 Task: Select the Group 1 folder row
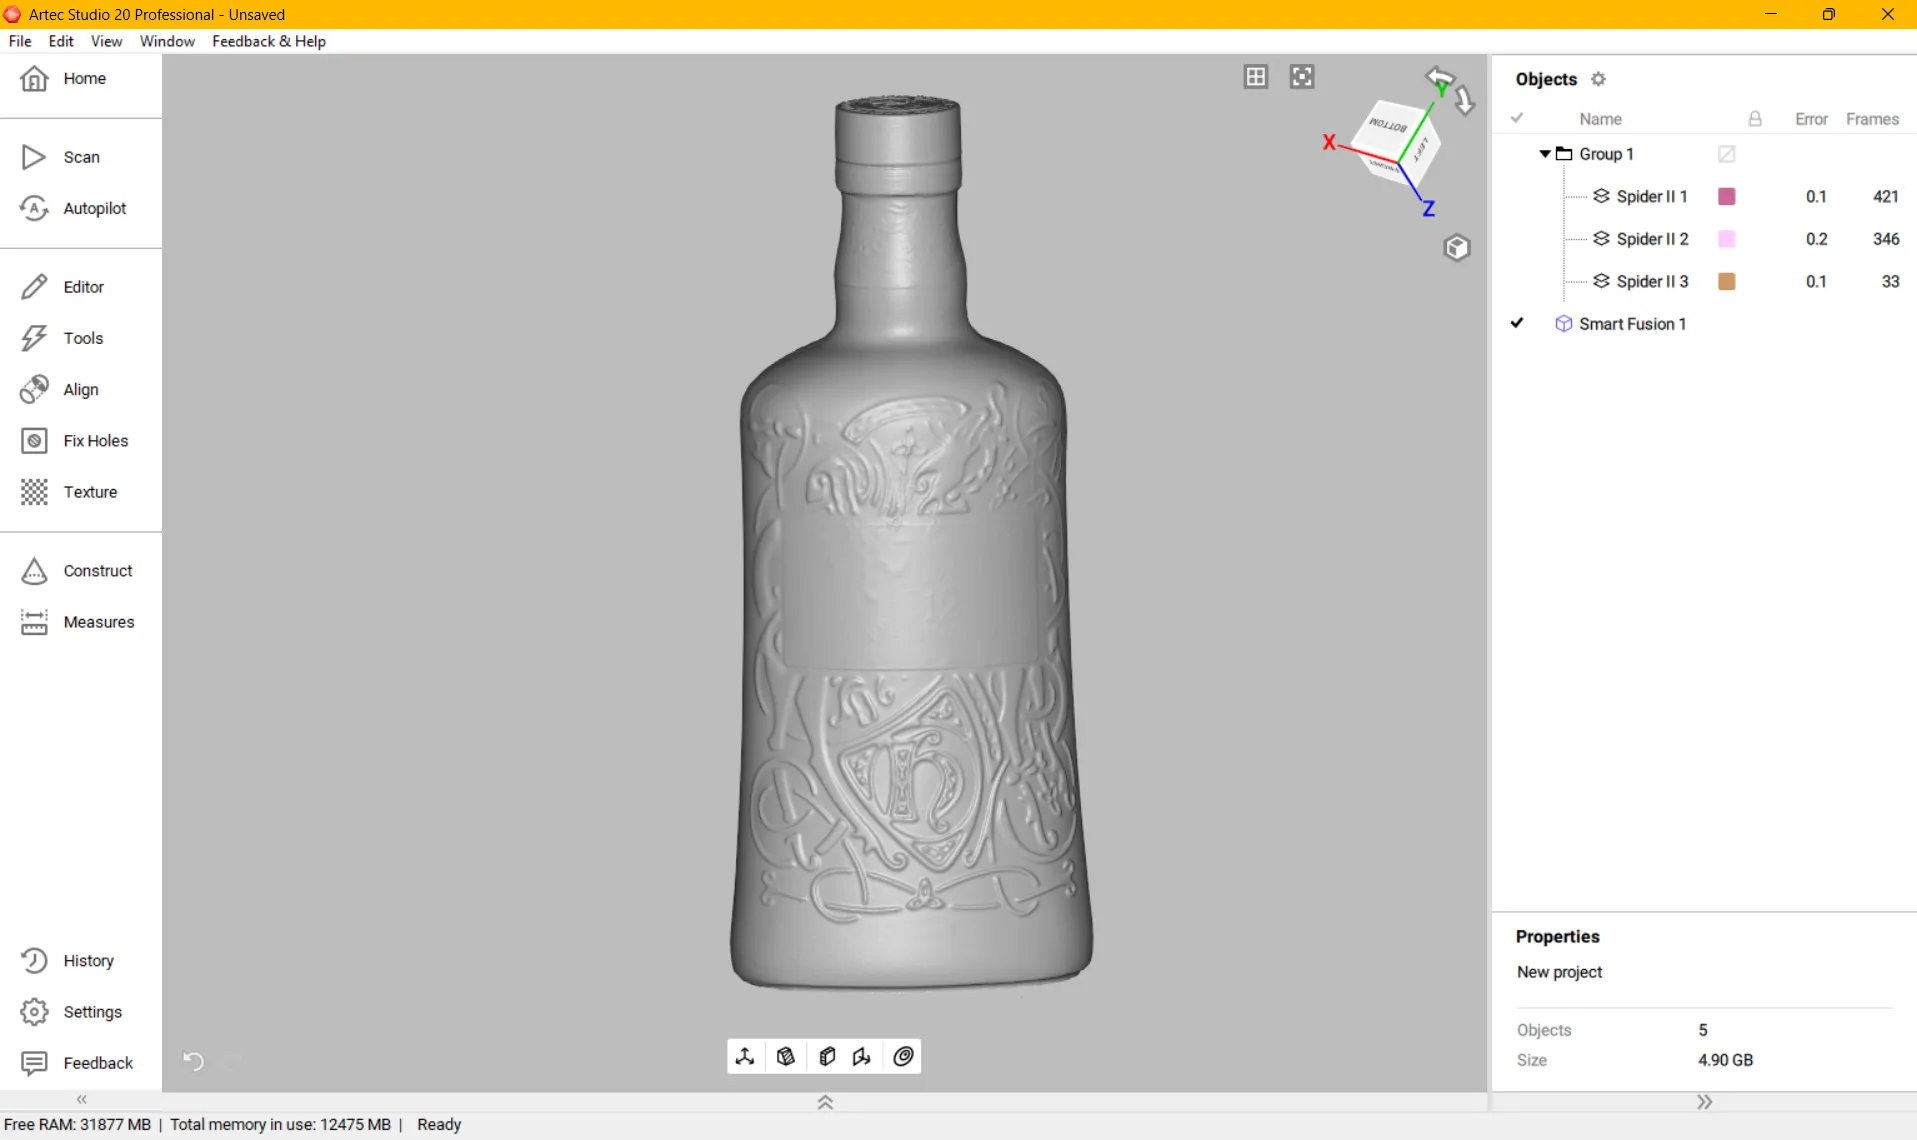[x=1606, y=154]
